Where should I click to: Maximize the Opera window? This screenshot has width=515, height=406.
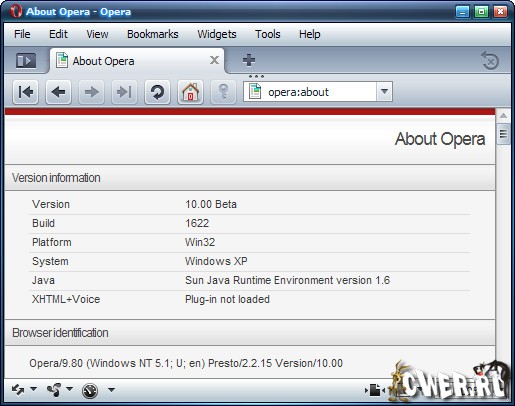click(481, 12)
